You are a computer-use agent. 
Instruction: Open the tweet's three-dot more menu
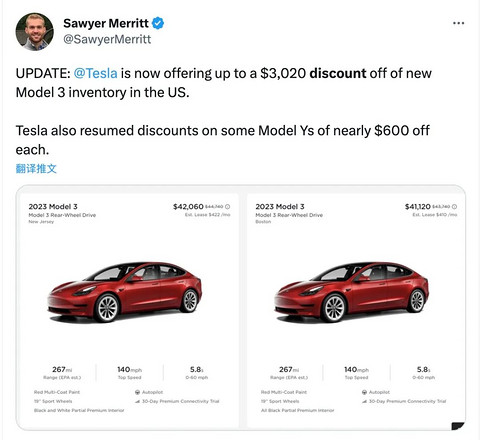[x=459, y=23]
